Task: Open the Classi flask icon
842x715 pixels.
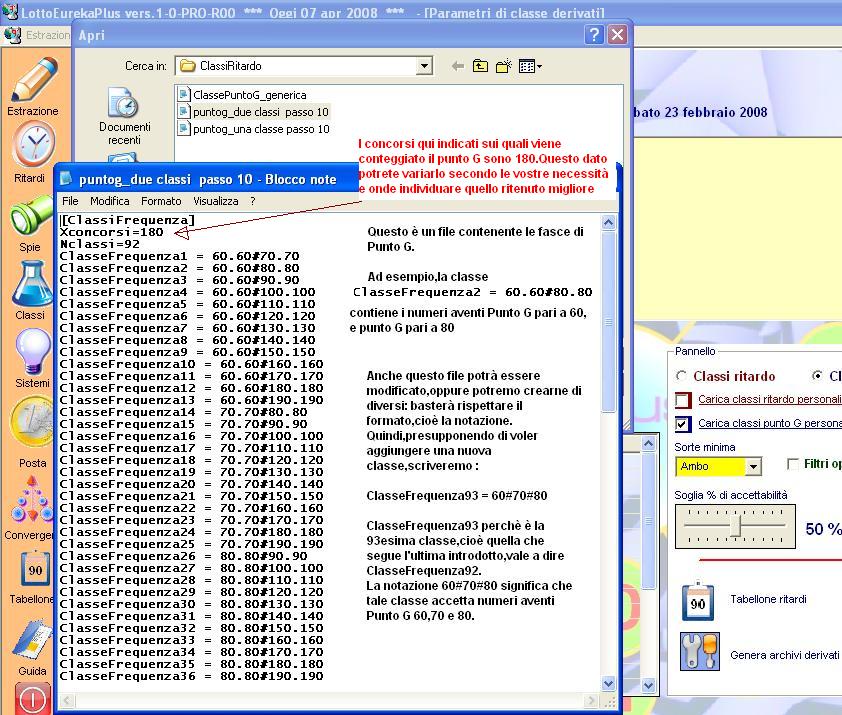Action: coord(32,284)
